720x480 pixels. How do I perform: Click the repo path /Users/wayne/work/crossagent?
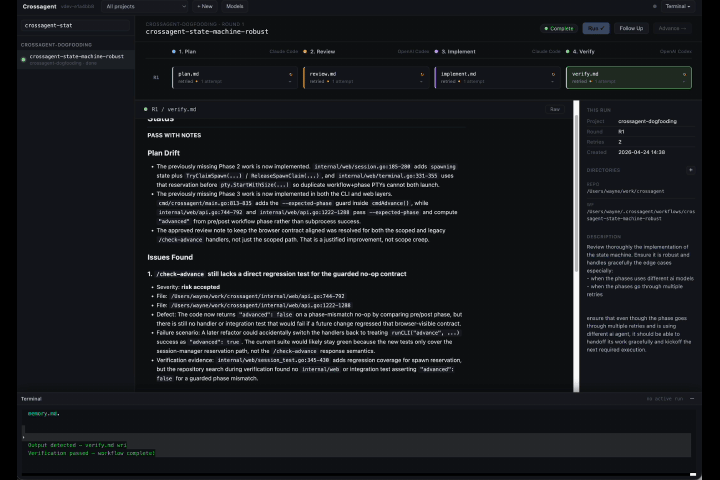625,191
